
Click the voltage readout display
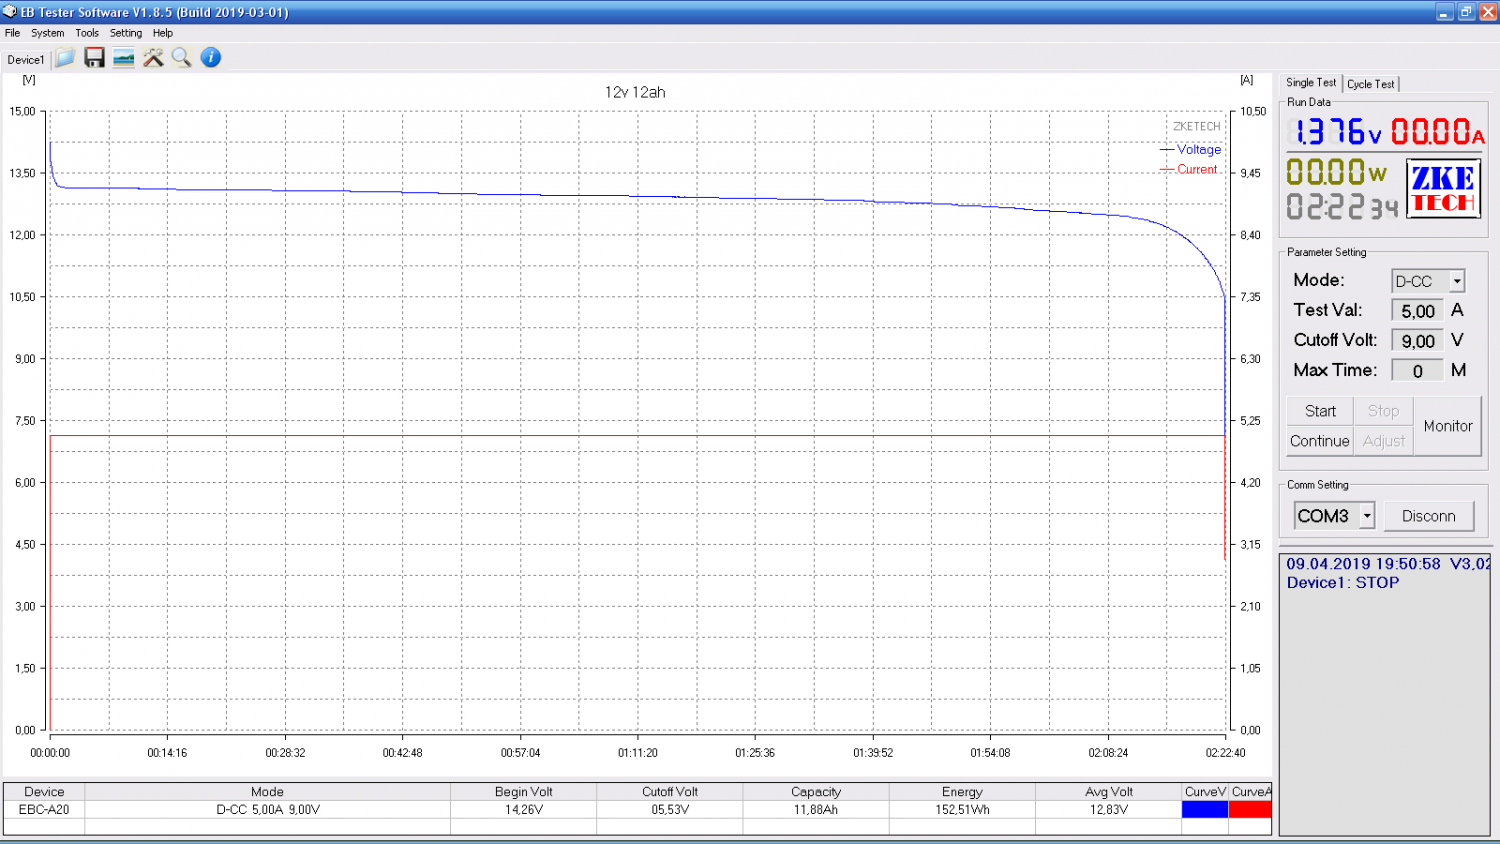coord(1337,132)
